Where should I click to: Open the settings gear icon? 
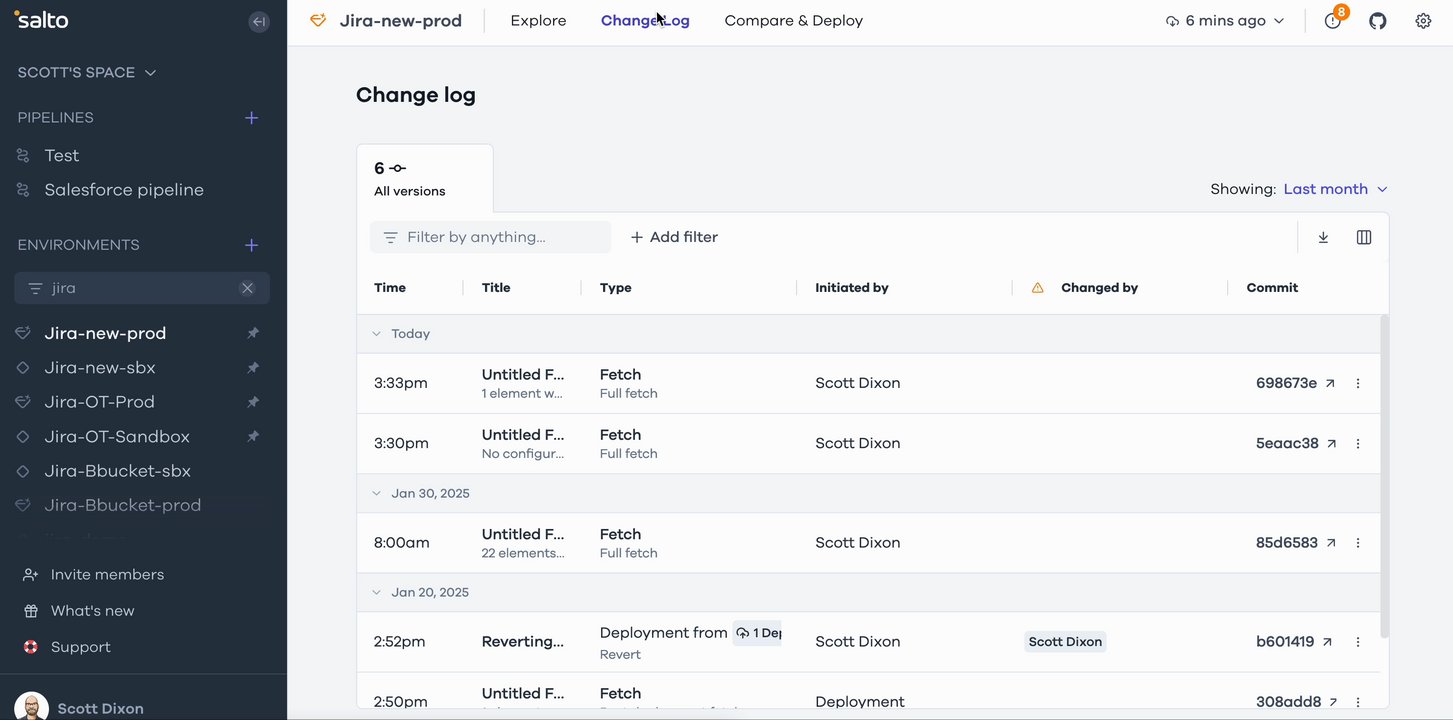coord(1423,21)
